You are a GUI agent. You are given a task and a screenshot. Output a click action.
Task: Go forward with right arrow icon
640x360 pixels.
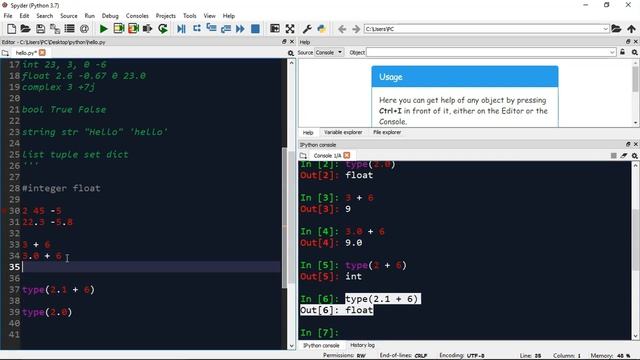[356, 29]
